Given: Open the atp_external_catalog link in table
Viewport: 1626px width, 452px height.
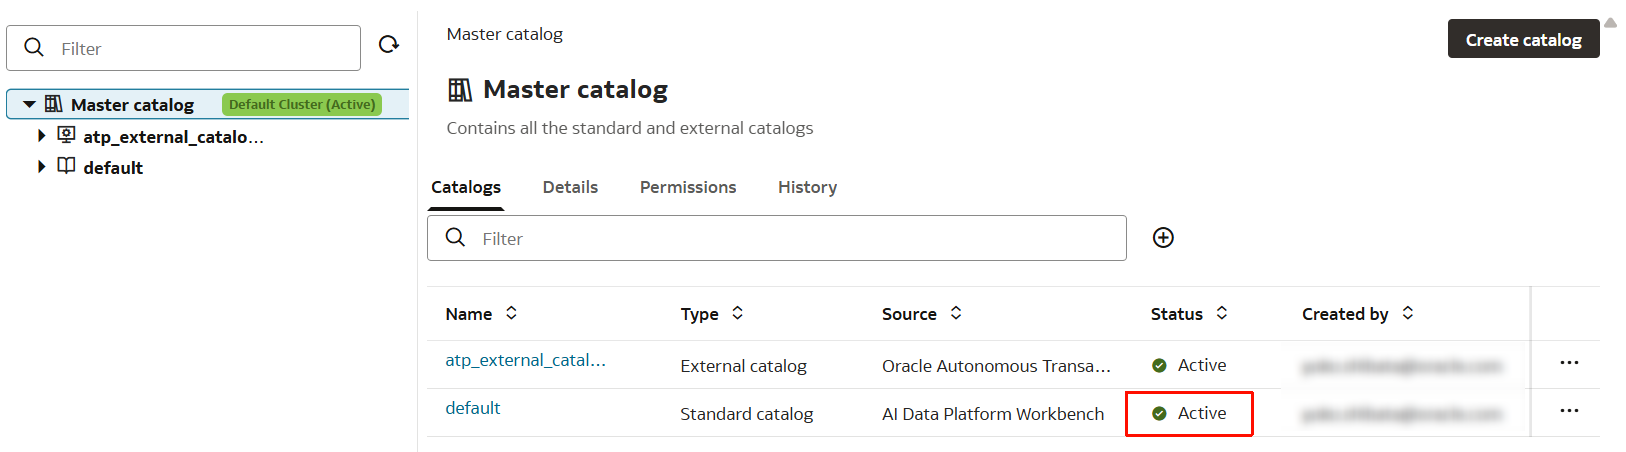Looking at the screenshot, I should coord(525,361).
